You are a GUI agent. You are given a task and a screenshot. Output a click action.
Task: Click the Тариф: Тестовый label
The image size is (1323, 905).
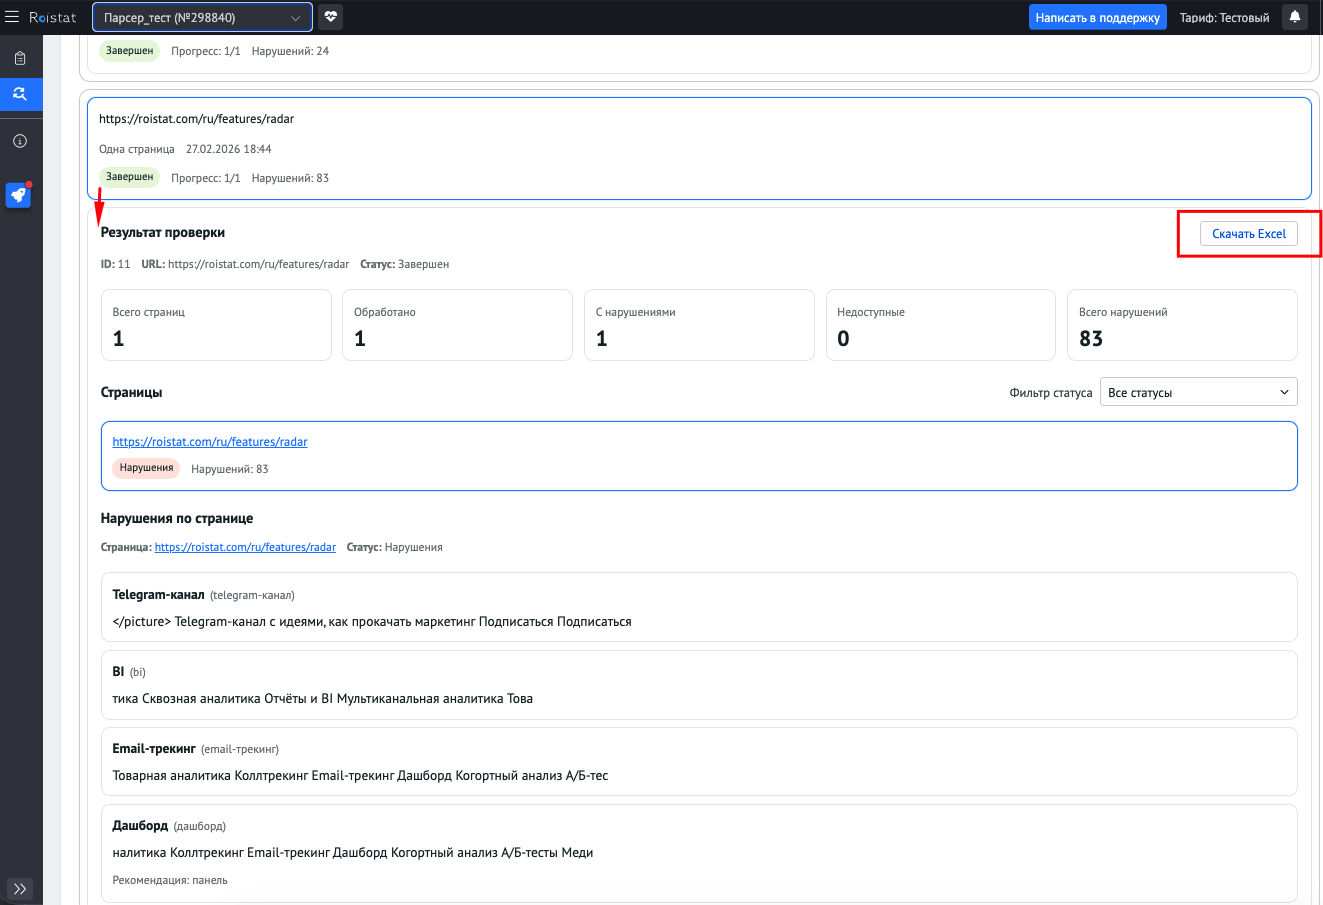tap(1224, 17)
